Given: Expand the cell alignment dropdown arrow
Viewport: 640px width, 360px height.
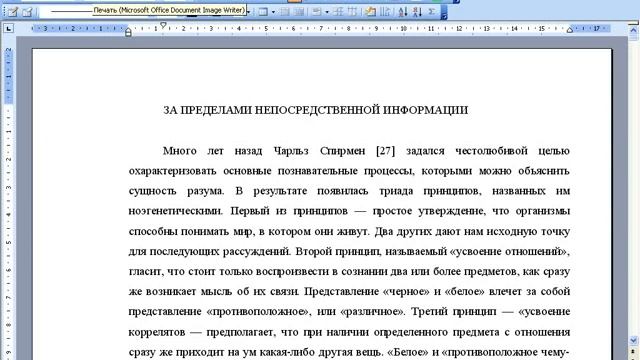Looking at the screenshot, I should [327, 12].
